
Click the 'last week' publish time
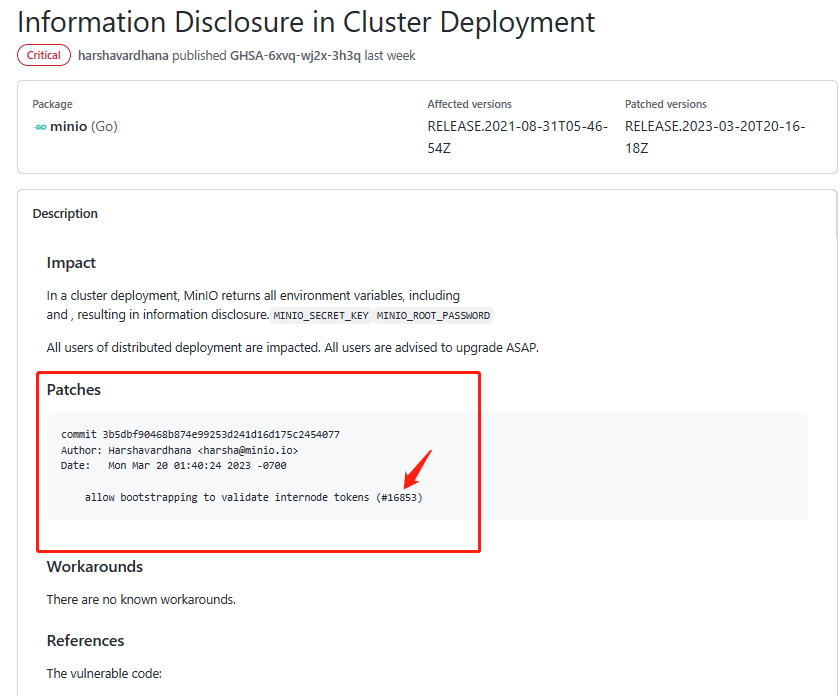point(390,56)
